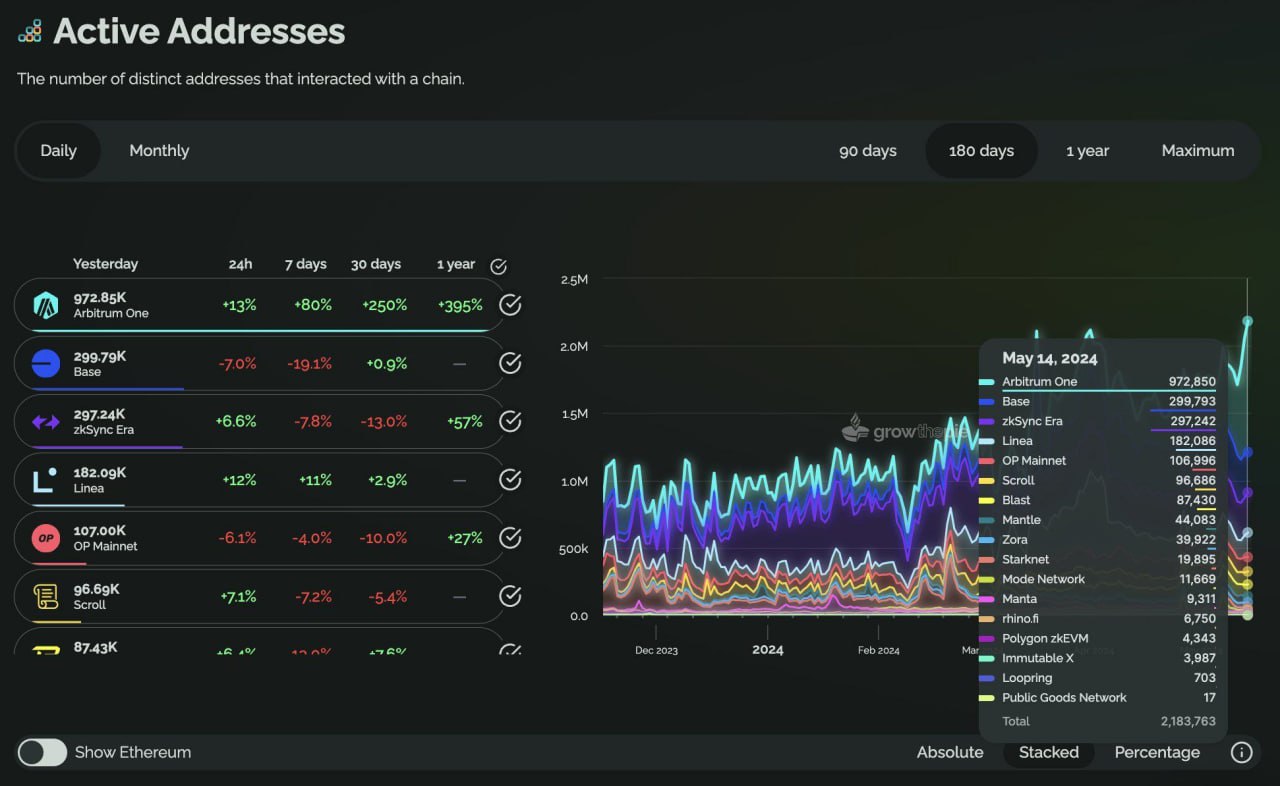
Task: Uncheck the Arbitrum One row checkmark
Action: click(x=510, y=305)
